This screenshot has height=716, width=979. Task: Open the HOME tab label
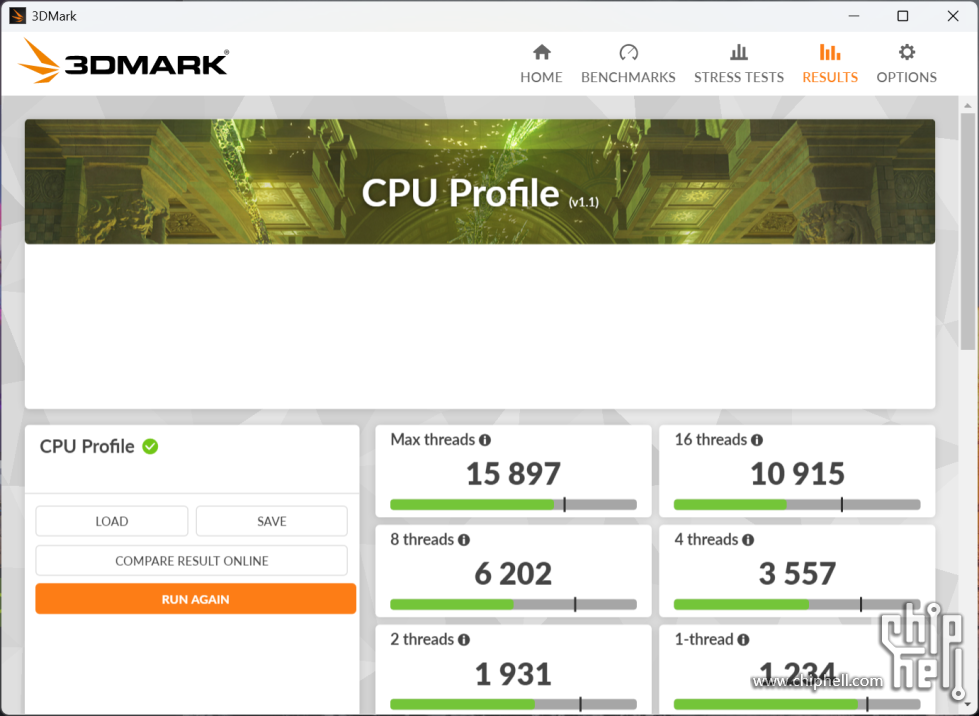pyautogui.click(x=541, y=77)
